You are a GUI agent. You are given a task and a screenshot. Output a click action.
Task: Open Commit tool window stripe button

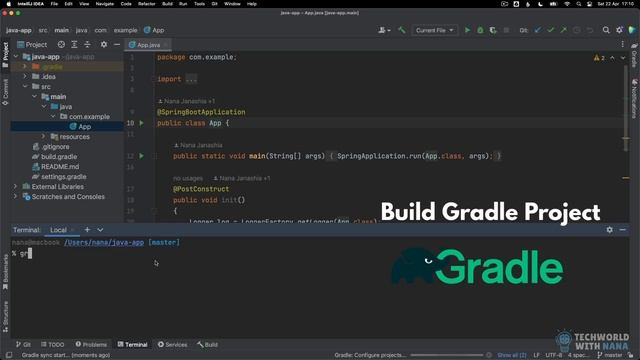coord(5,92)
